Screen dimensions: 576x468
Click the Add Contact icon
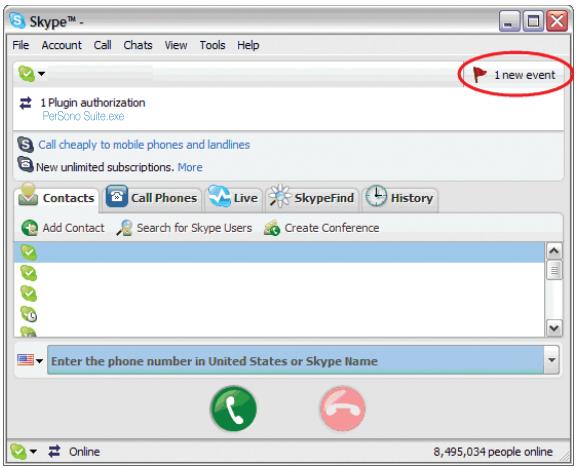click(29, 228)
